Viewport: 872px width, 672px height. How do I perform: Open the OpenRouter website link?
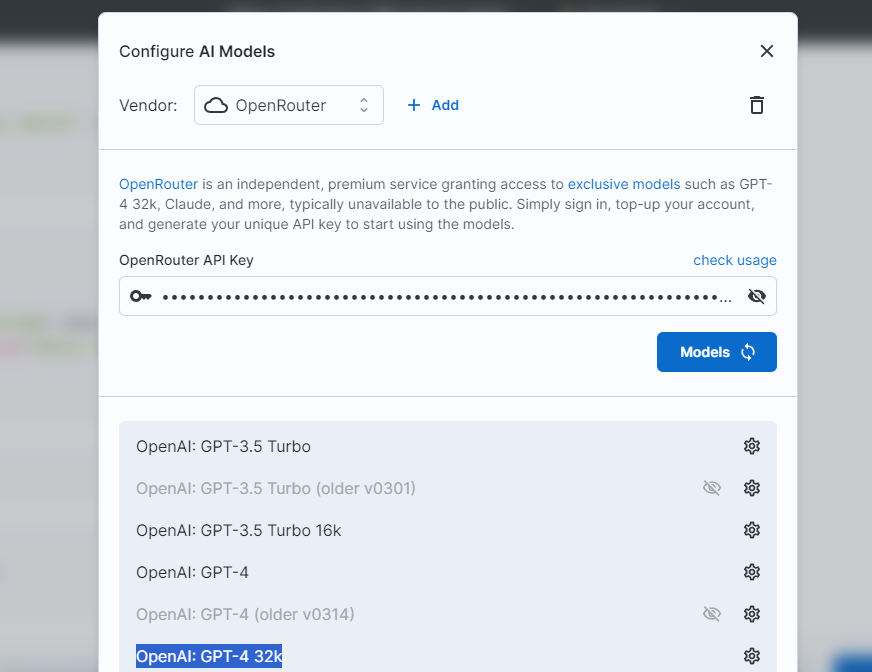point(158,184)
